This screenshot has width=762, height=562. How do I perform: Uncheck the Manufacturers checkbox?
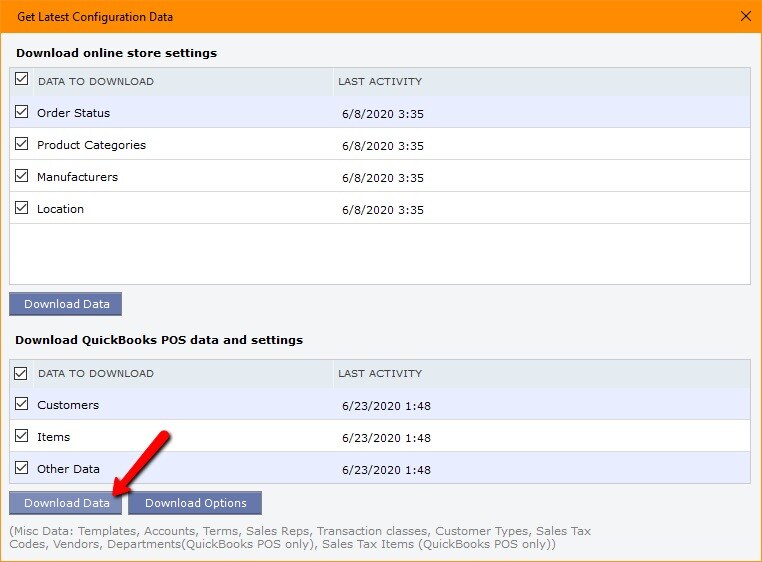pos(21,176)
